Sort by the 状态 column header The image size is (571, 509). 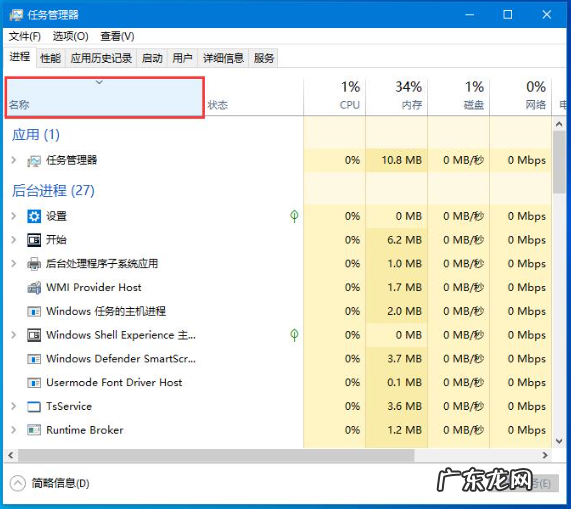pyautogui.click(x=254, y=98)
